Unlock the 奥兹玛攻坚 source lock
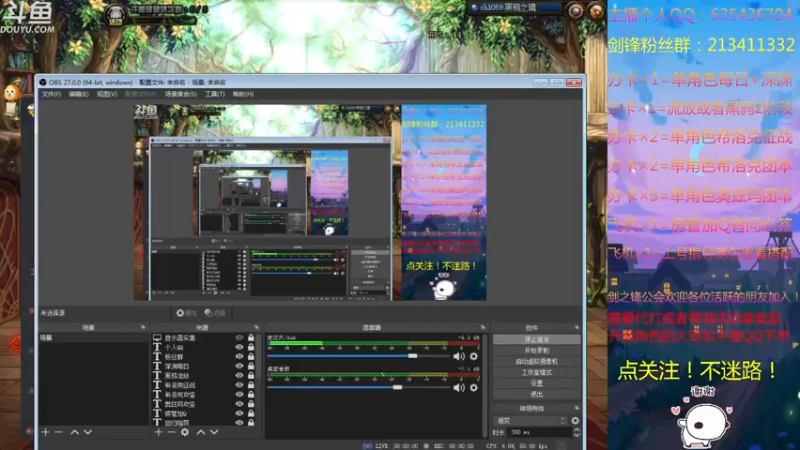Screen dimensions: 800x450 coord(251,404)
